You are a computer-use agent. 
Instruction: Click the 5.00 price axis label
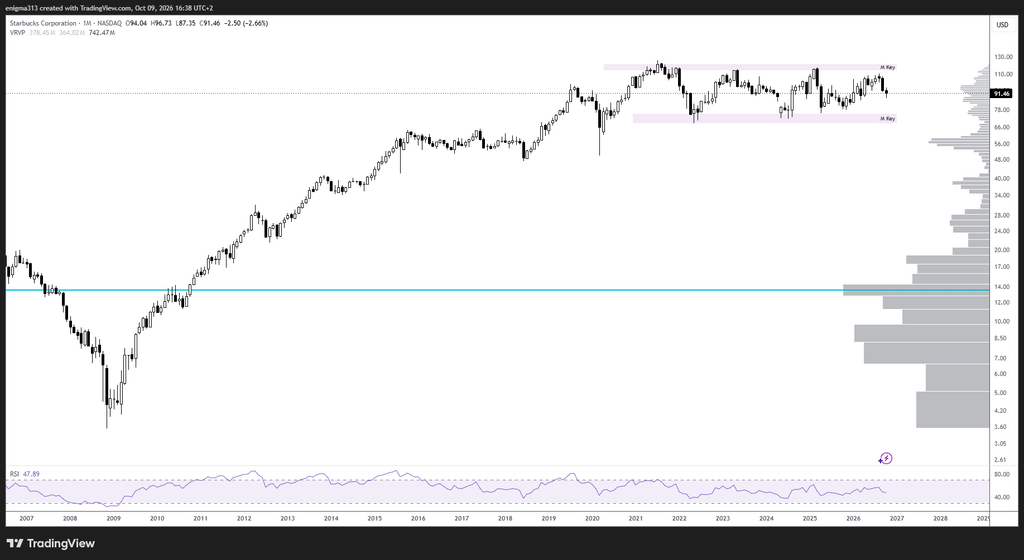point(1001,393)
